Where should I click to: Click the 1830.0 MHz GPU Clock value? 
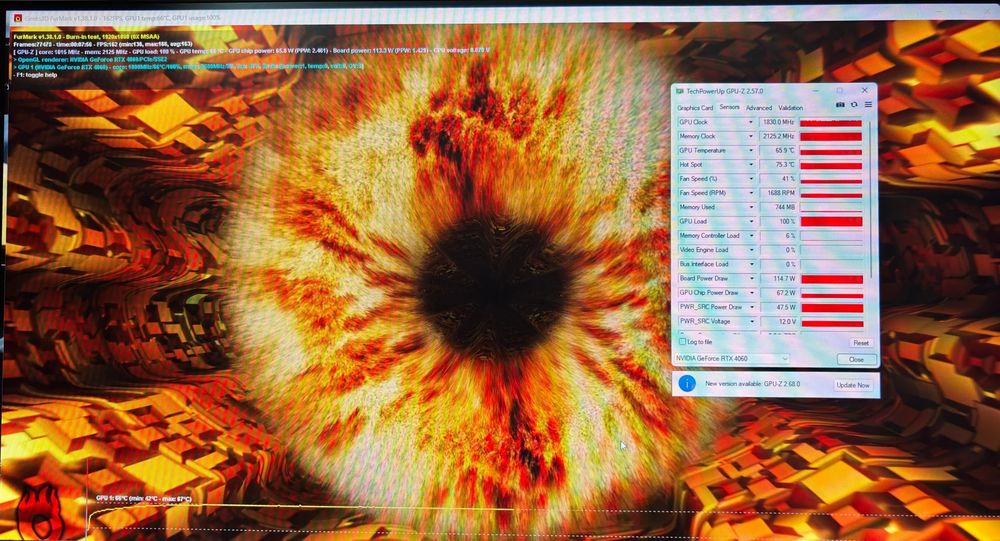tap(777, 122)
